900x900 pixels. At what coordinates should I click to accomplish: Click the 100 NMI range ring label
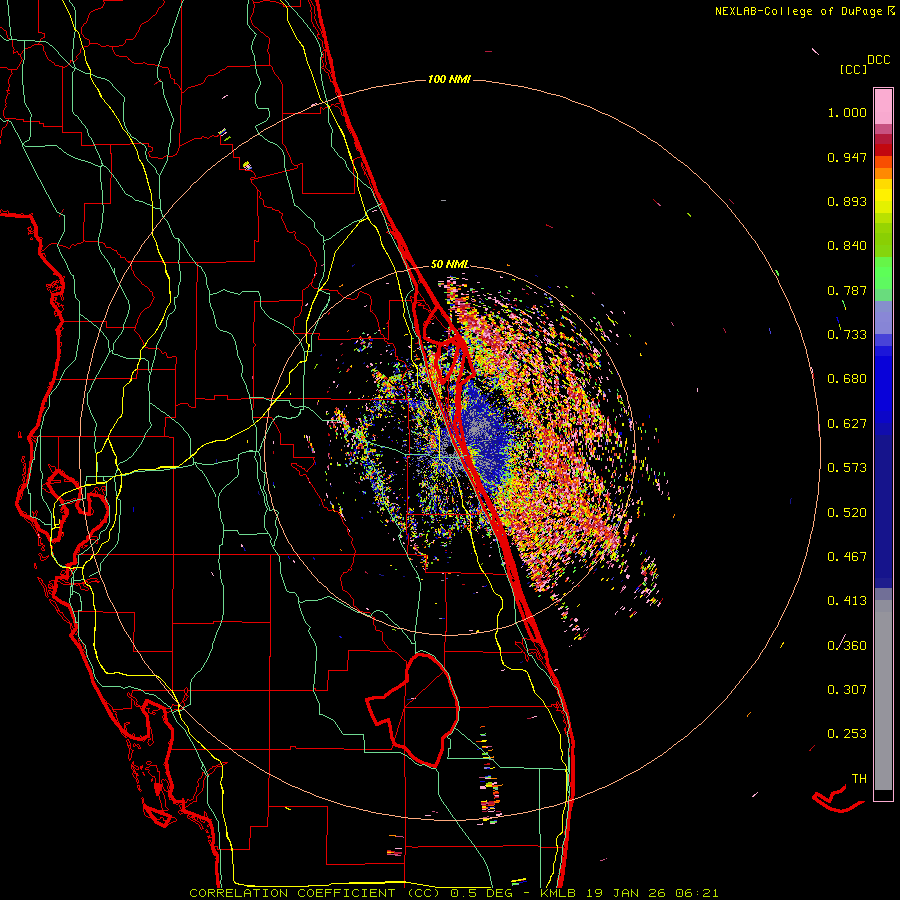point(449,79)
